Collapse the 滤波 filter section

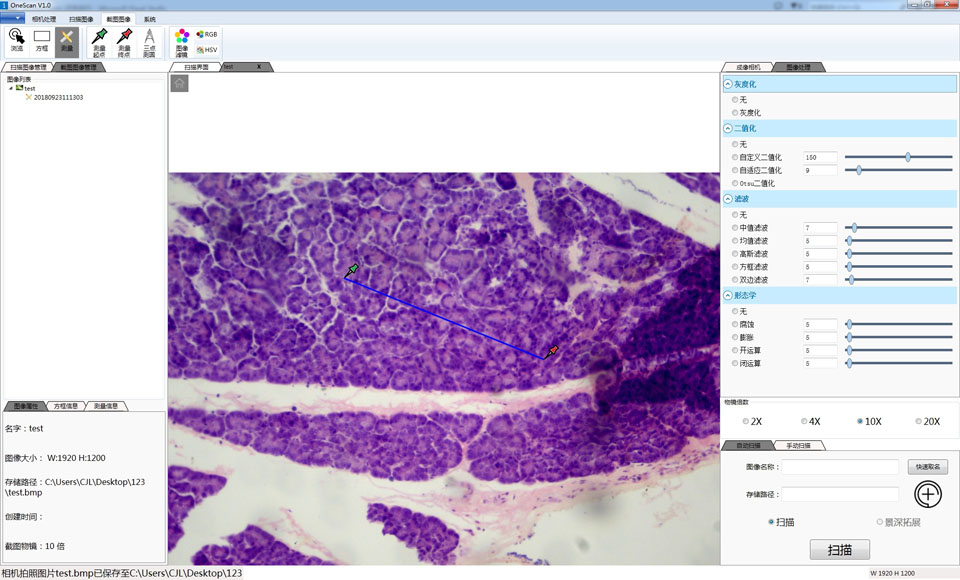click(728, 199)
